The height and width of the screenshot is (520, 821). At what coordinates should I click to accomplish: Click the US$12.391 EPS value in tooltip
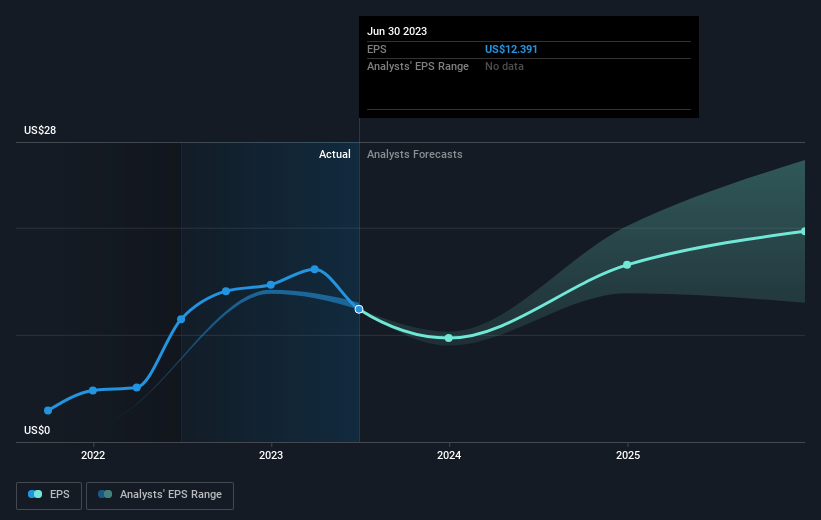pos(511,49)
